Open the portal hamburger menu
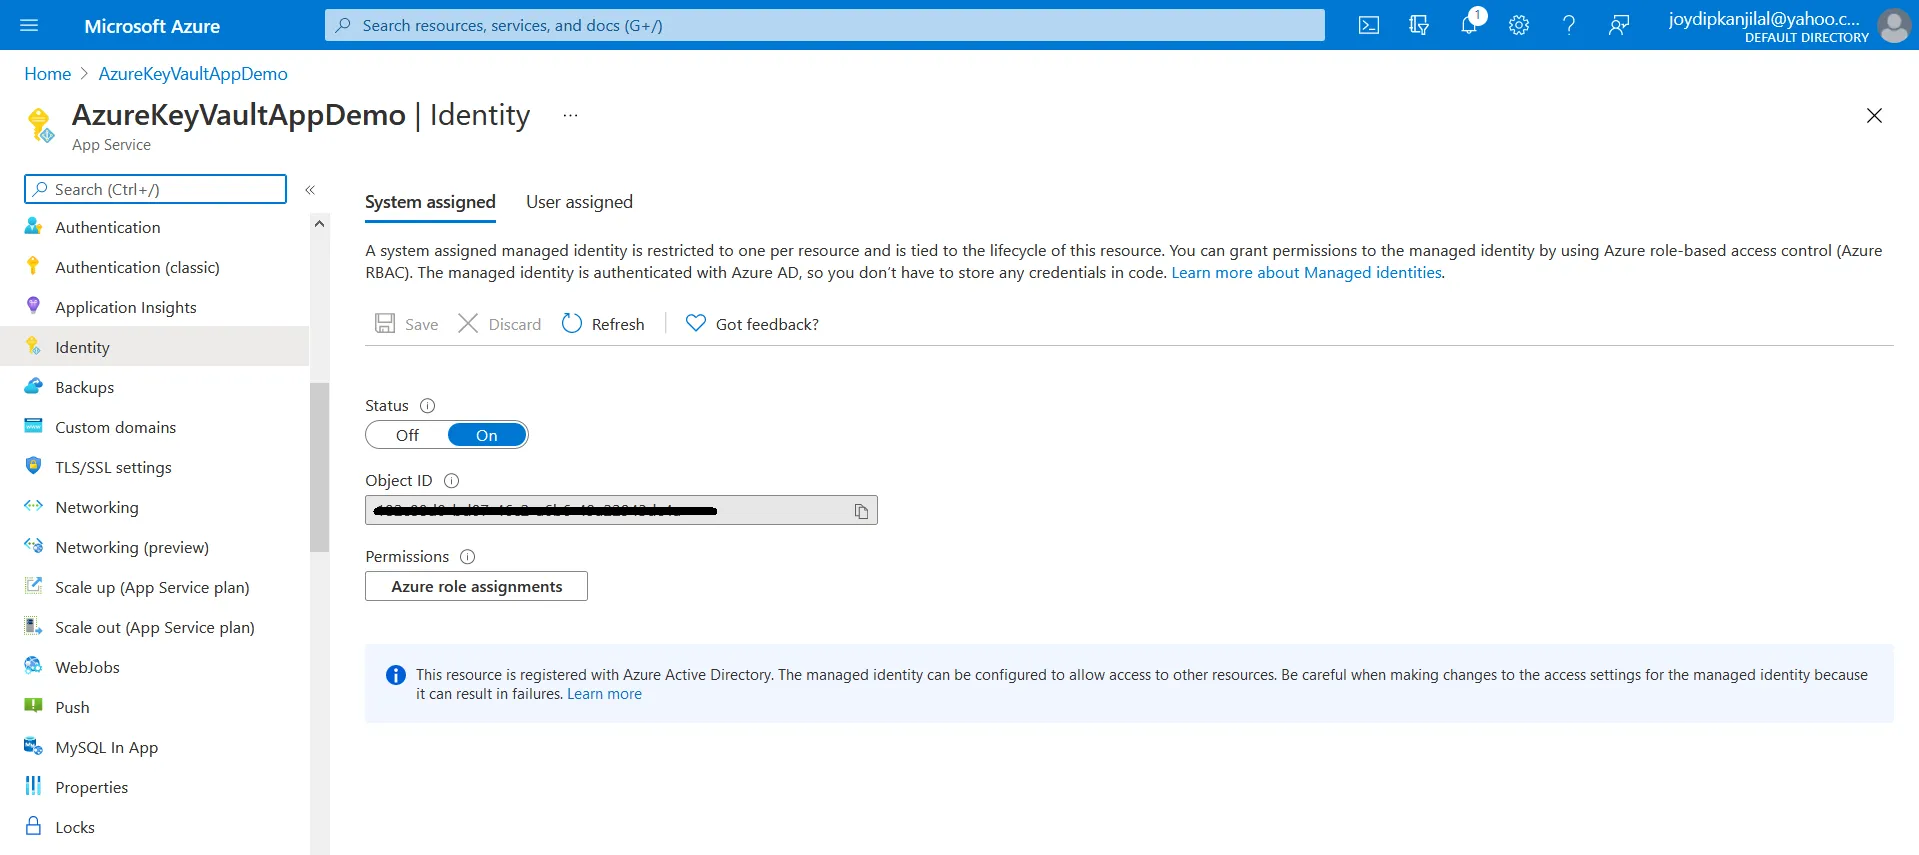This screenshot has height=855, width=1919. [x=29, y=25]
